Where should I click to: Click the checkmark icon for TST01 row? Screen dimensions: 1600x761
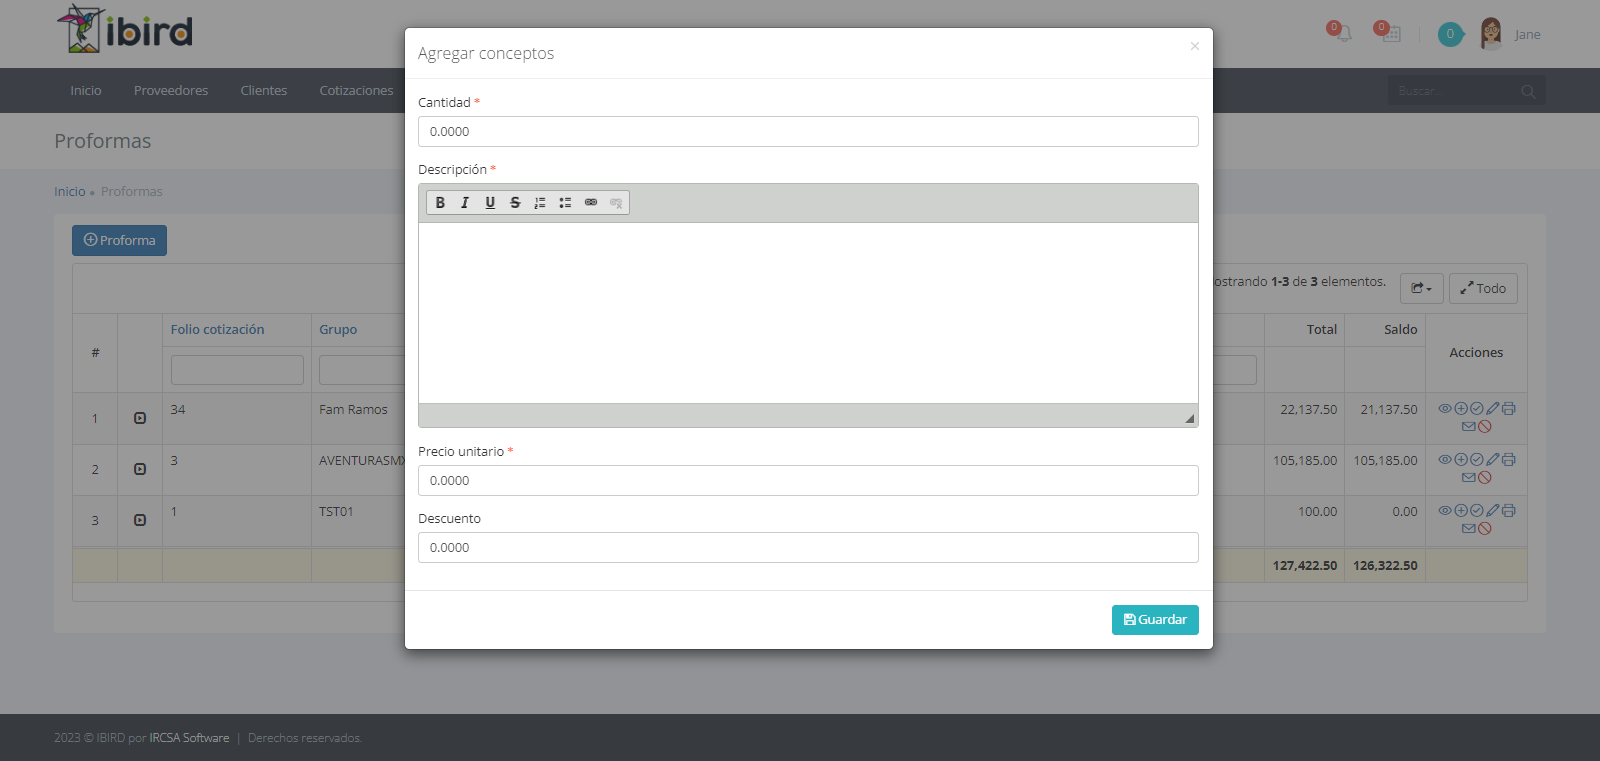pyautogui.click(x=1477, y=510)
